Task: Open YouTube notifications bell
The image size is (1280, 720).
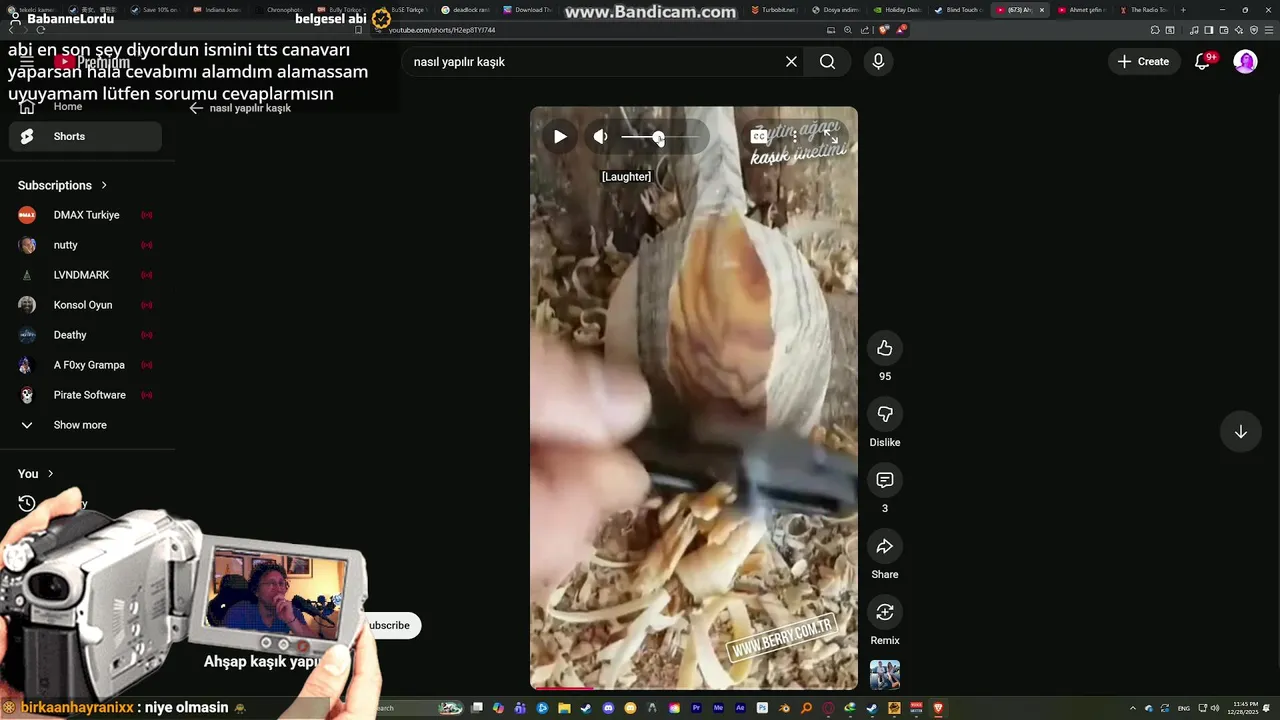Action: [1204, 62]
